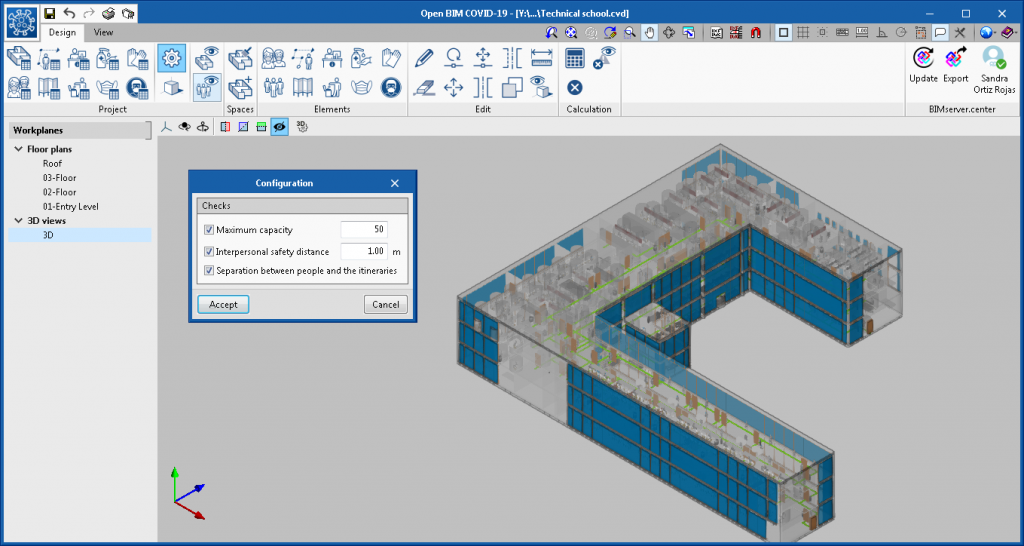Switch to the View tab
The image size is (1024, 546).
coord(103,32)
